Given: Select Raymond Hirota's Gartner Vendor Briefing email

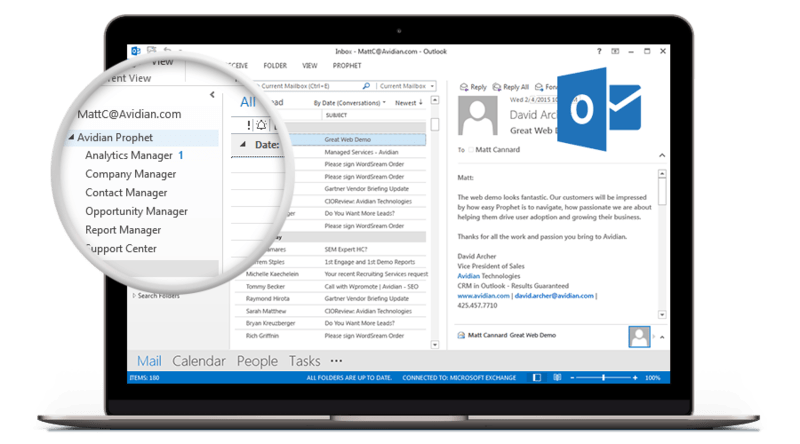Looking at the screenshot, I should click(330, 299).
